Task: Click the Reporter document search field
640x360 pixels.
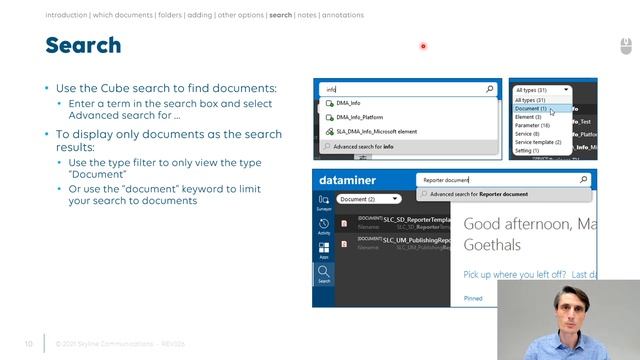Action: click(503, 180)
